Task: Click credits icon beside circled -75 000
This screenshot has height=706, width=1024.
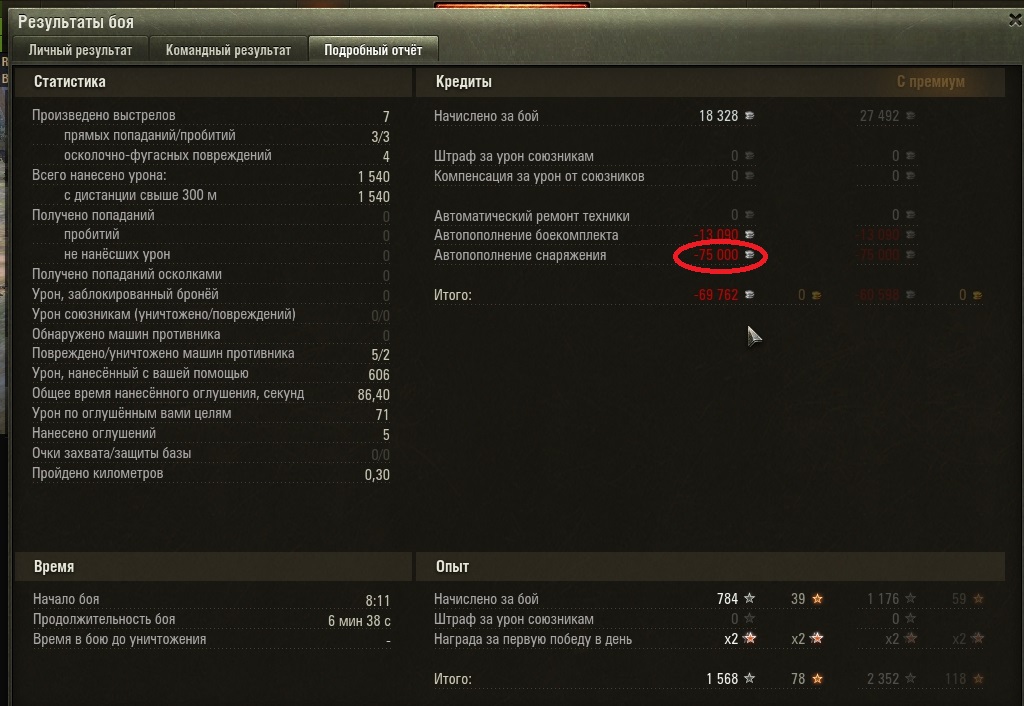Action: pos(750,255)
